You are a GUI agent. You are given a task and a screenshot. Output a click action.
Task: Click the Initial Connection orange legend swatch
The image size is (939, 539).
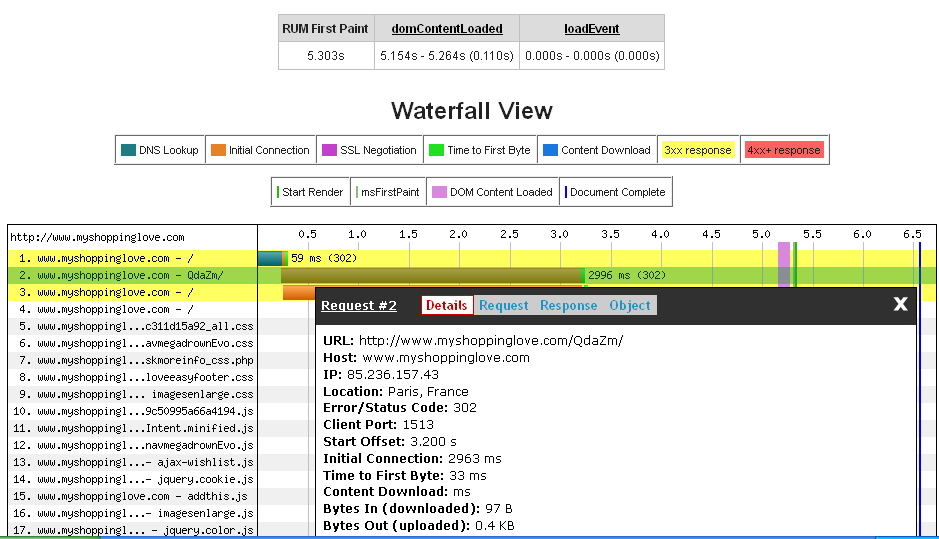click(218, 150)
